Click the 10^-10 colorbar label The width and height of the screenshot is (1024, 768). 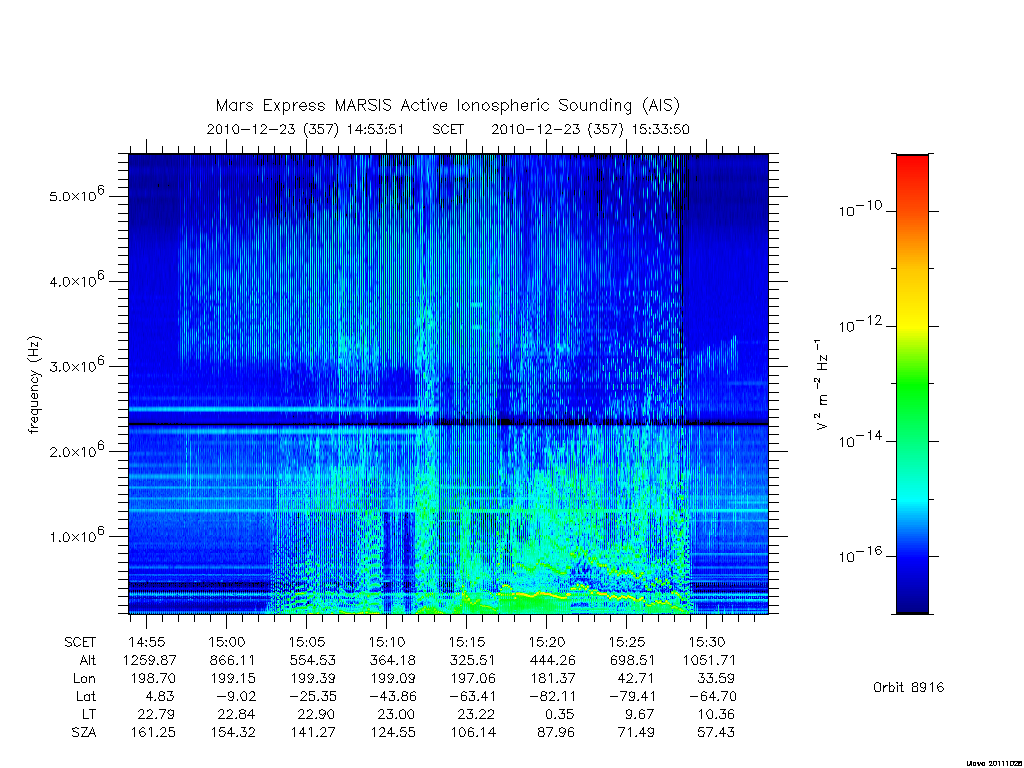point(860,209)
